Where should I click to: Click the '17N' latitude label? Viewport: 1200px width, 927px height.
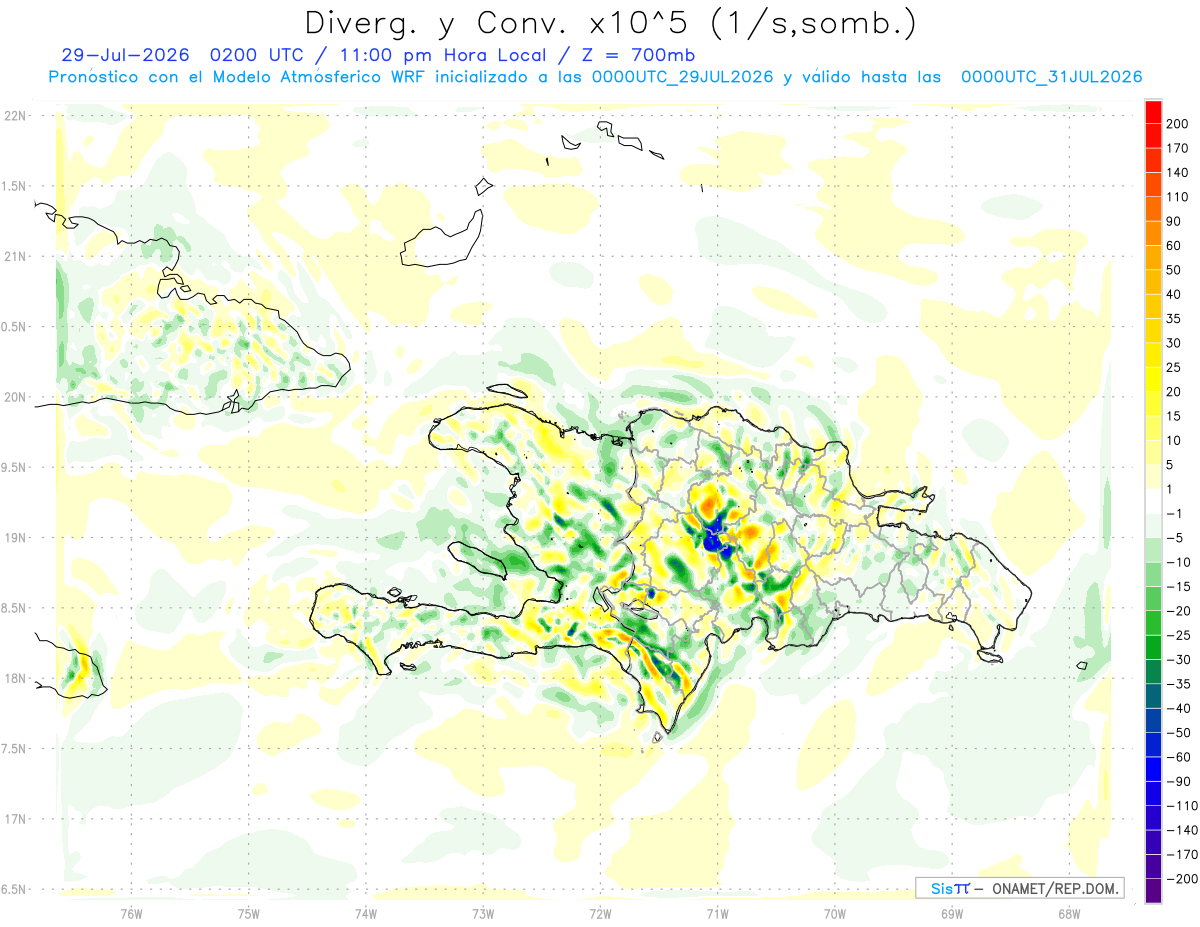15,819
